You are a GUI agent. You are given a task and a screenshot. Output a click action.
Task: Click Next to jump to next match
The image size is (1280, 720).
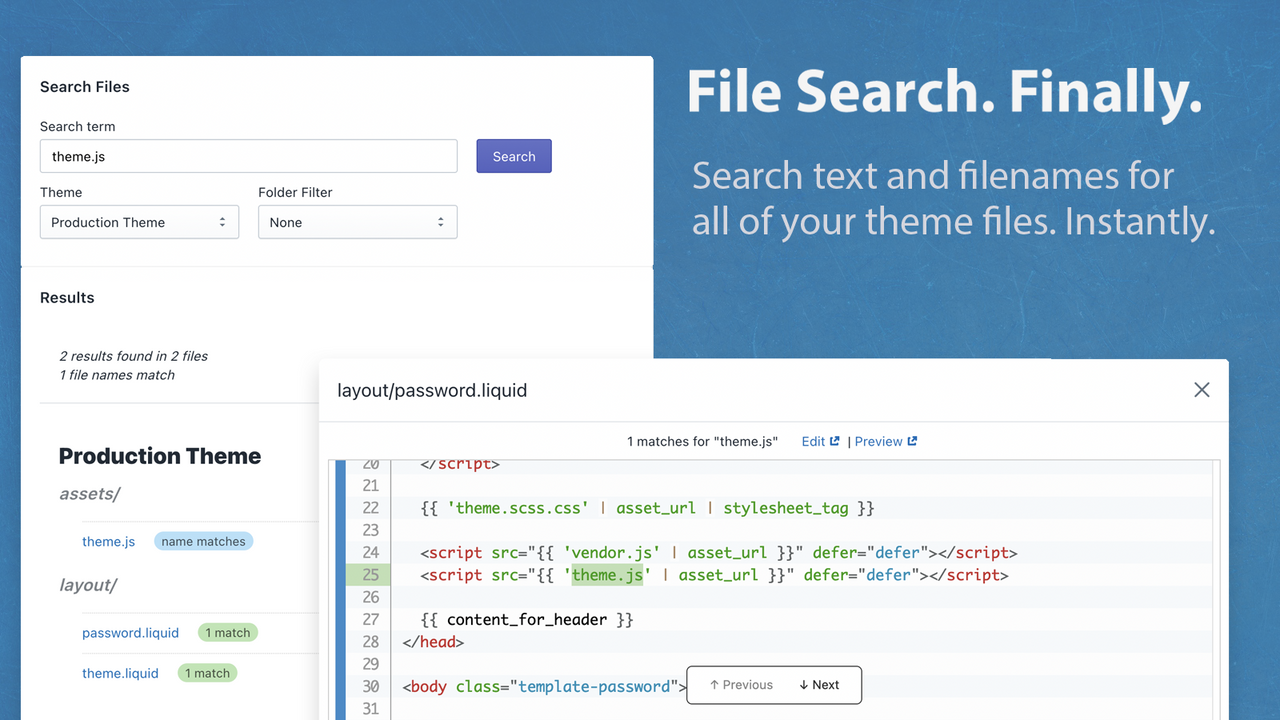click(x=822, y=685)
